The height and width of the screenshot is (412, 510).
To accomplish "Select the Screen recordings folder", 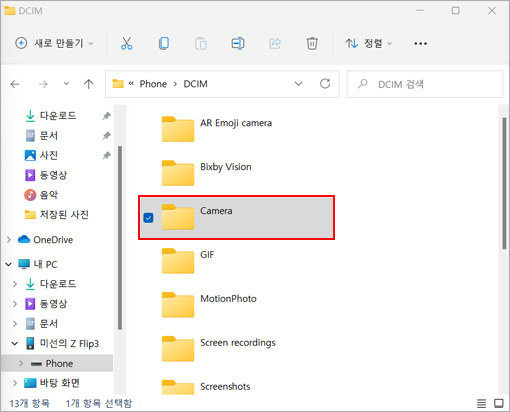I will pyautogui.click(x=236, y=349).
